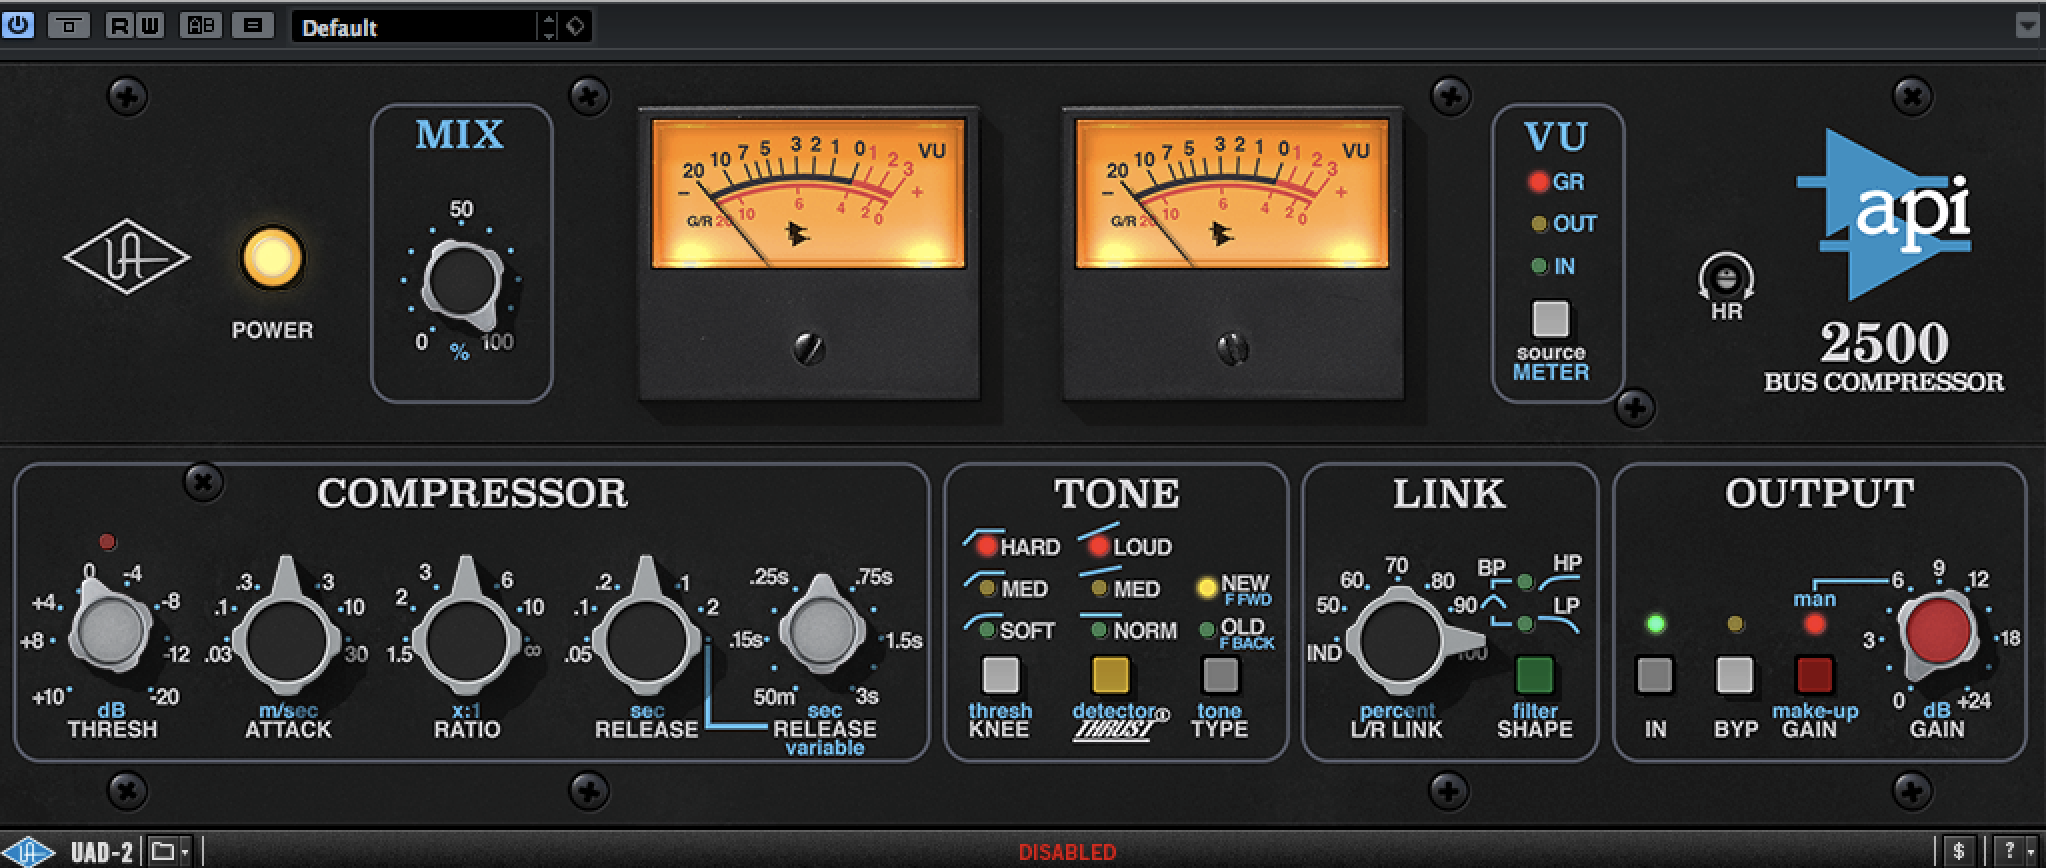Select SOFT knee setting
This screenshot has width=2046, height=868.
(987, 630)
